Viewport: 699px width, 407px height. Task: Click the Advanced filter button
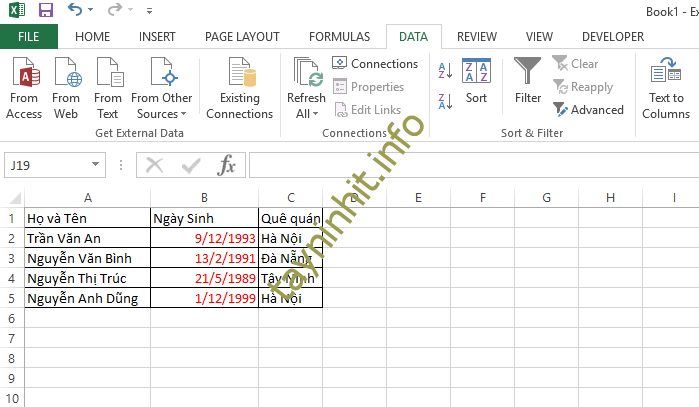588,110
